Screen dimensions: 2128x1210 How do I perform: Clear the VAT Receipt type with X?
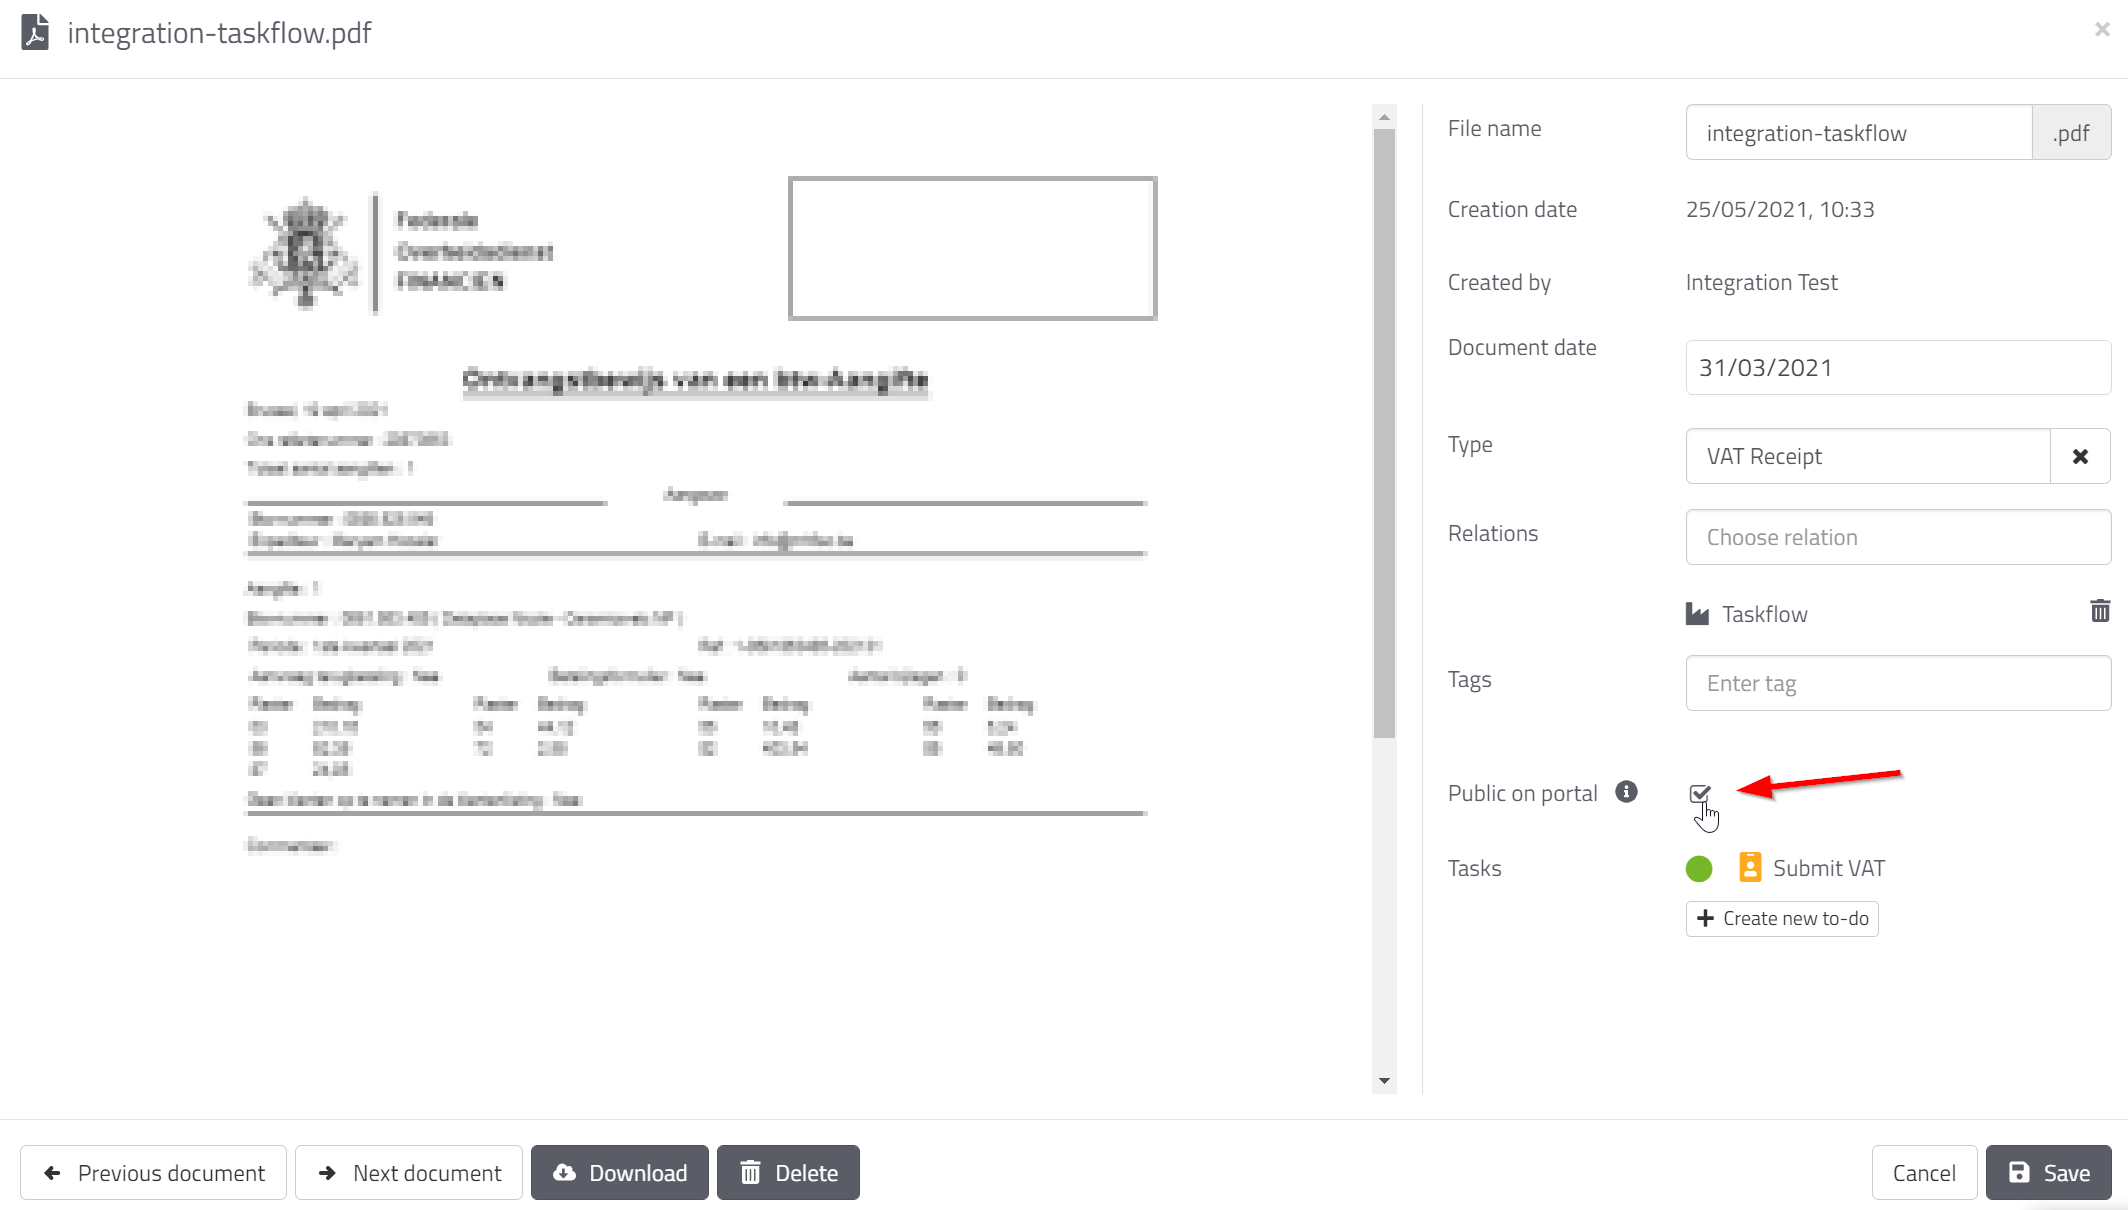2080,456
